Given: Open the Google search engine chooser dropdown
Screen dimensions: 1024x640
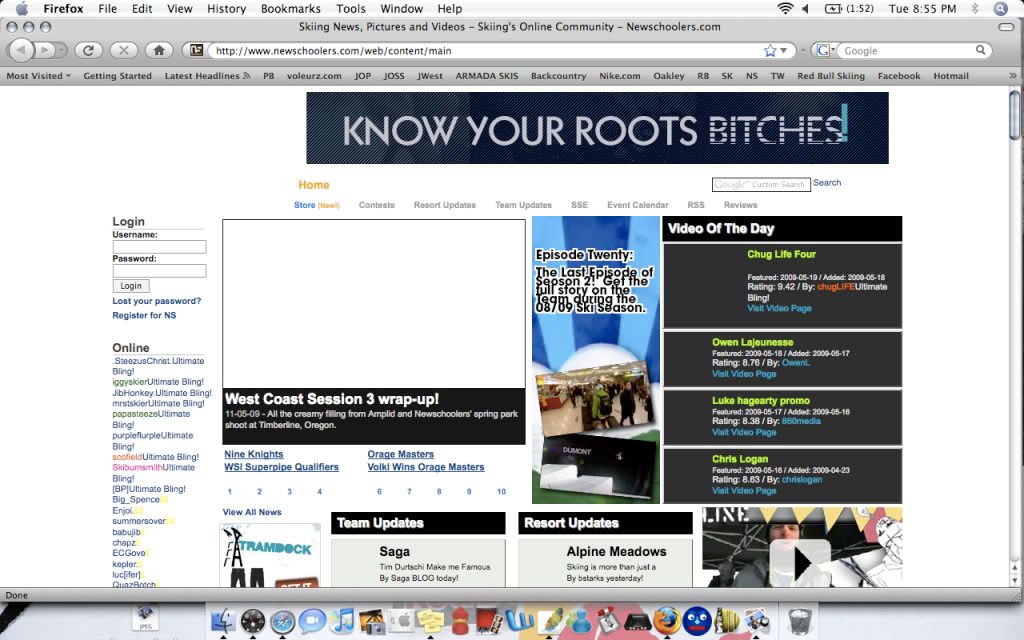Looking at the screenshot, I should (825, 50).
